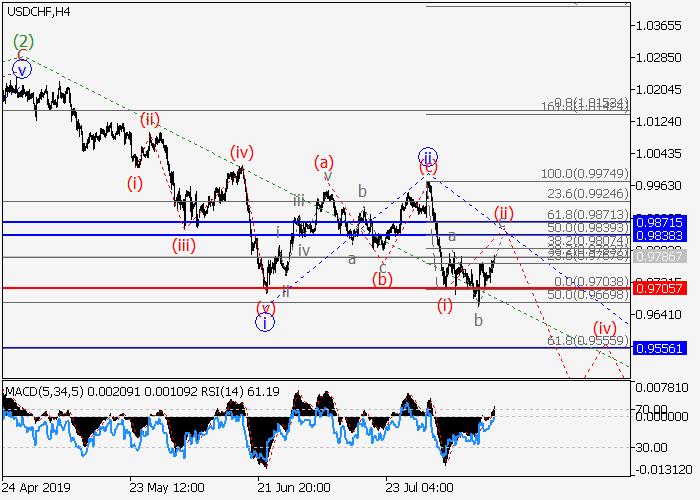This screenshot has height=500, width=700.
Task: Select the 70.000 RSI level marker
Action: click(655, 409)
